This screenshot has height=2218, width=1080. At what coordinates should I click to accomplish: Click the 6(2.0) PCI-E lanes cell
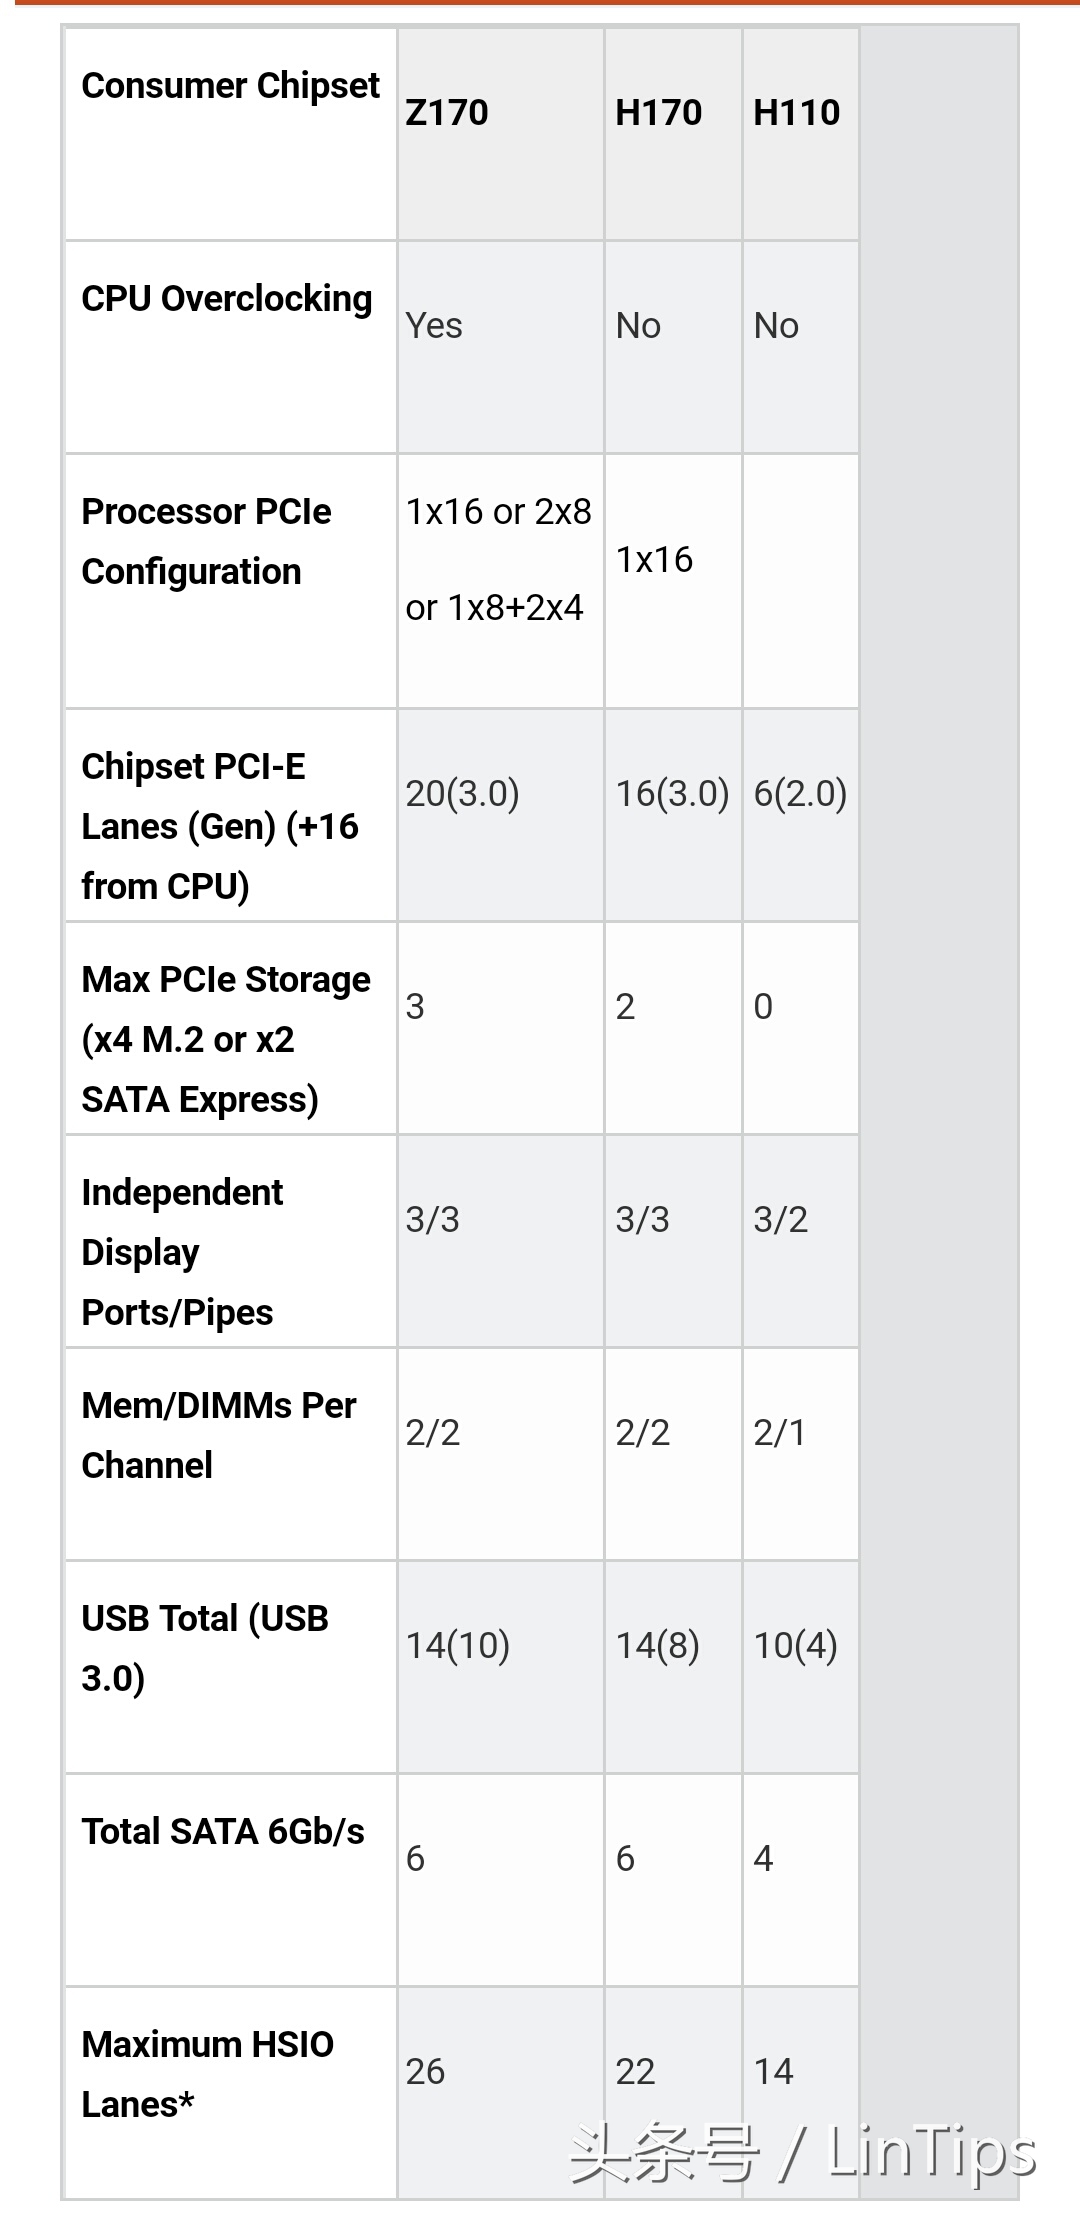click(800, 794)
